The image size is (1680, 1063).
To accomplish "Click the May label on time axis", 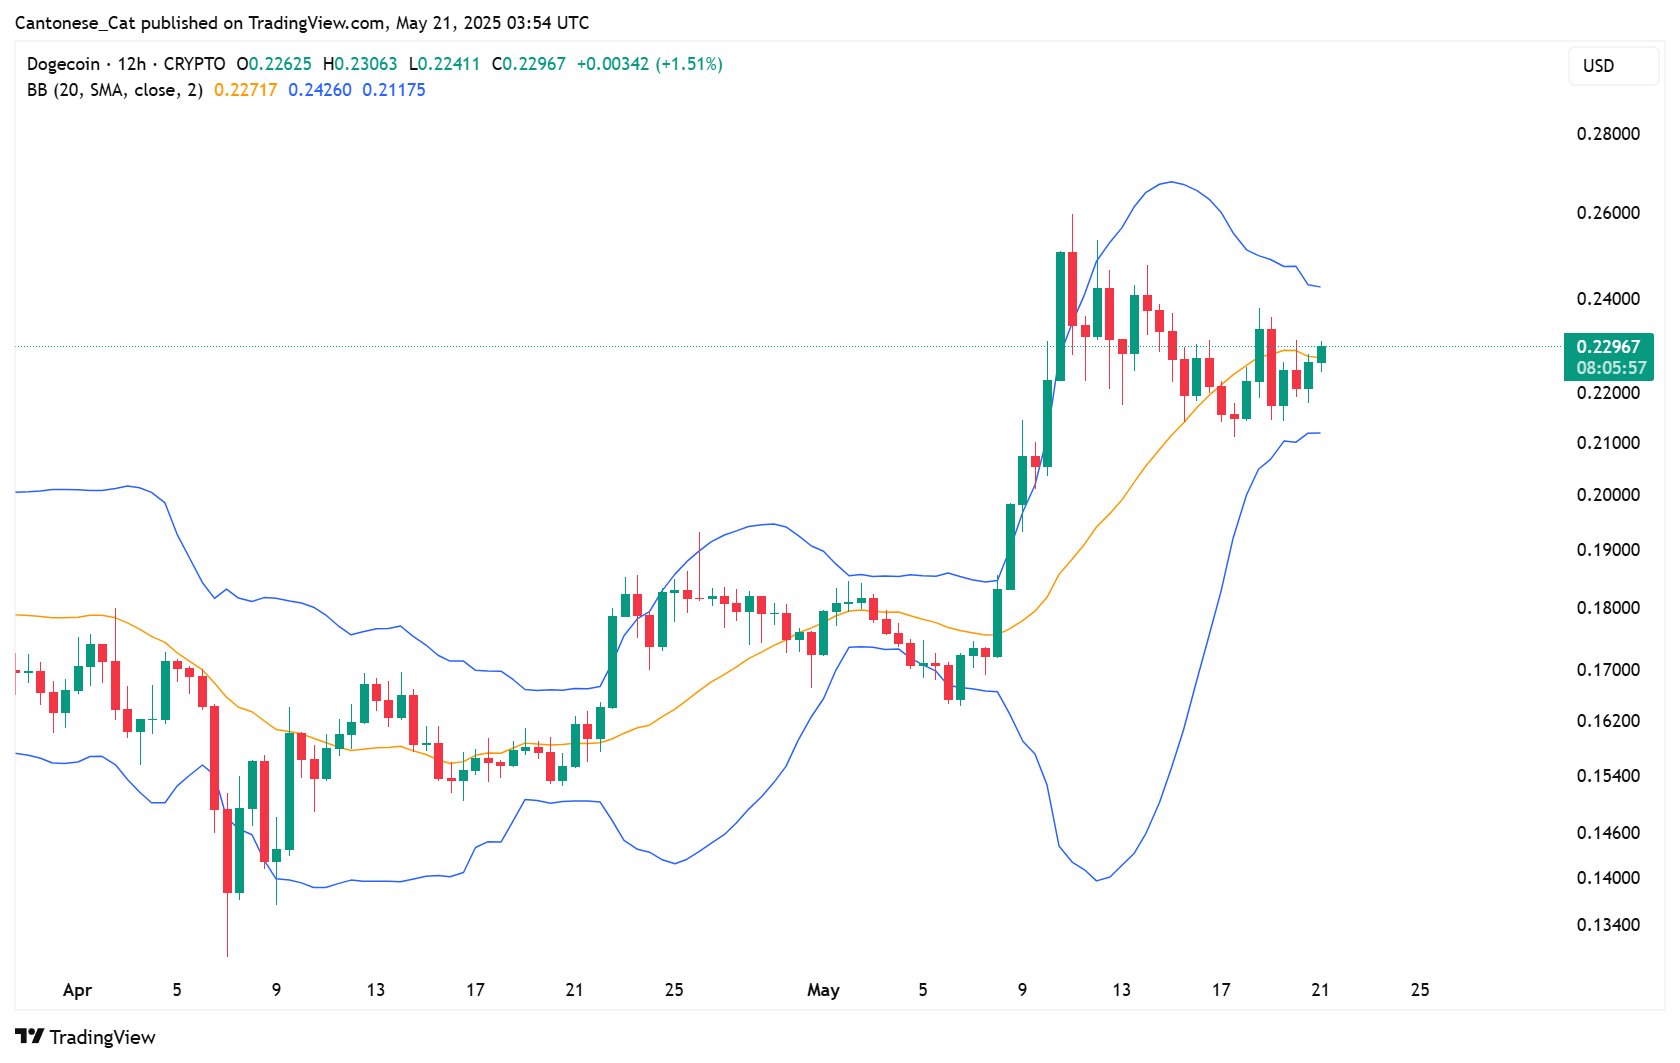I will tap(823, 990).
